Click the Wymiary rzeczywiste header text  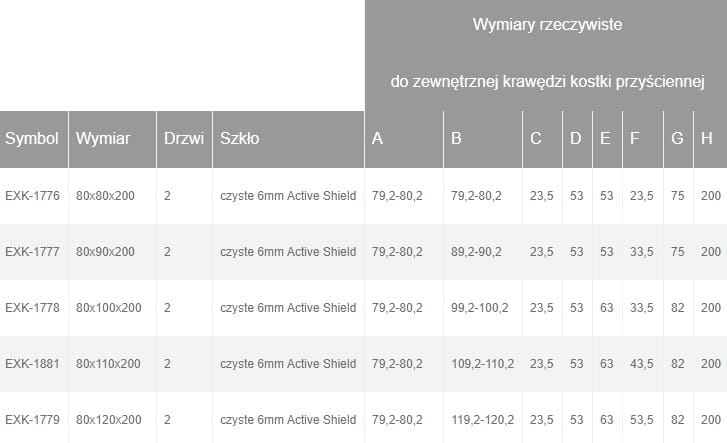click(547, 24)
